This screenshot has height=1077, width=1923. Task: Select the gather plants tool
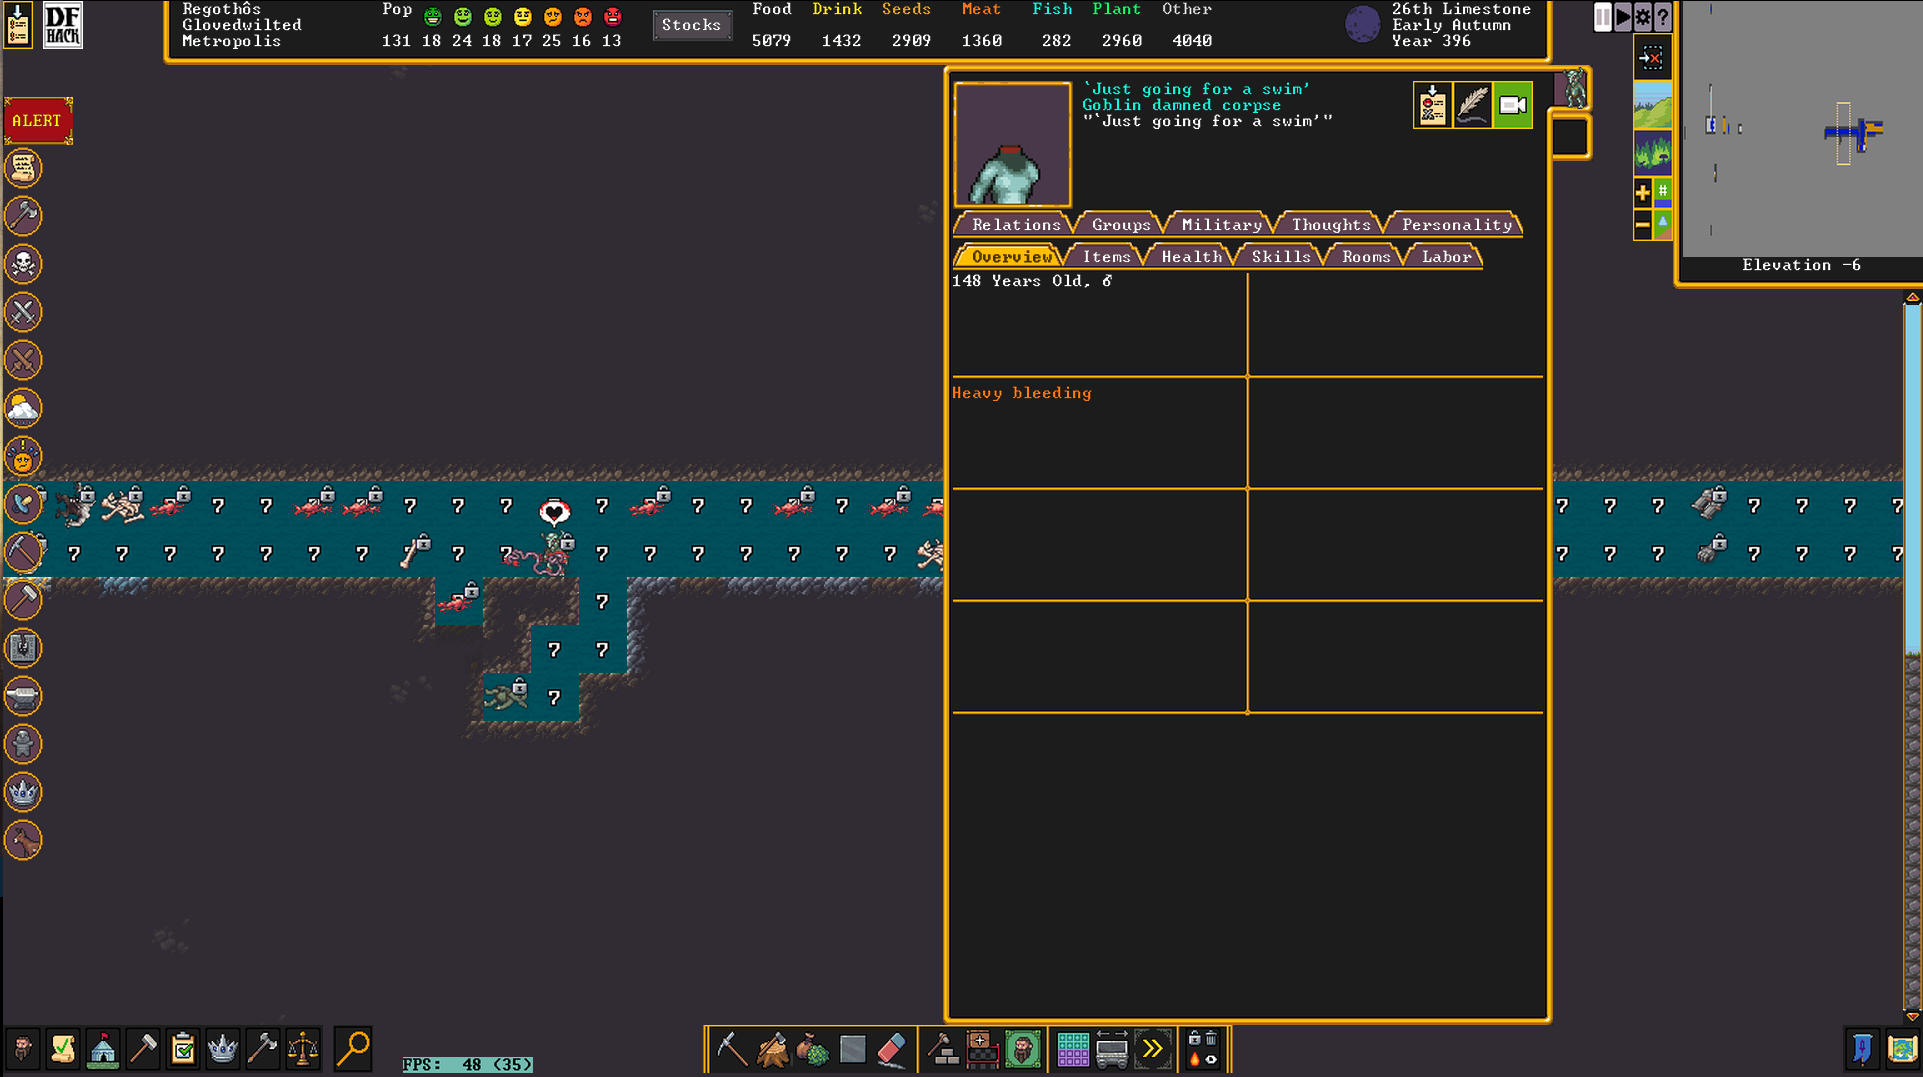click(x=812, y=1050)
